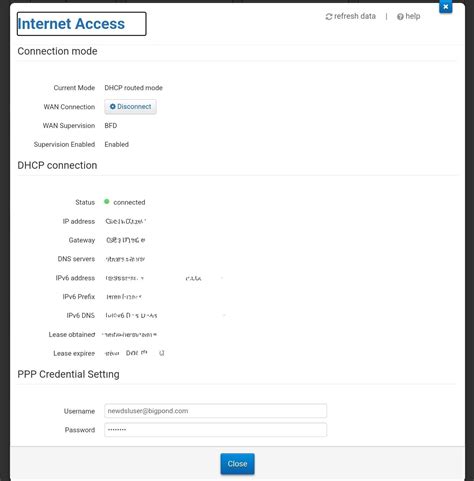Viewport: 474px width, 481px height.
Task: Select the IP address value text
Action: pyautogui.click(x=126, y=221)
